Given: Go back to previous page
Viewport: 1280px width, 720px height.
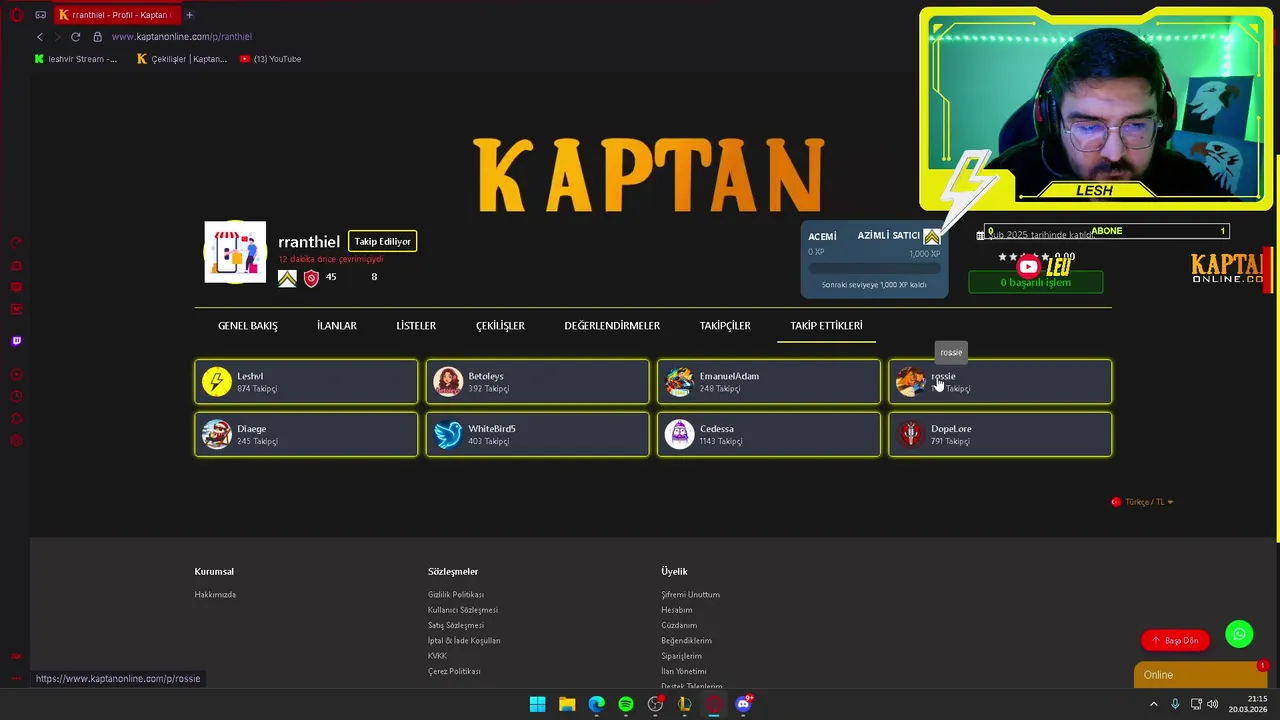Looking at the screenshot, I should click(x=40, y=37).
